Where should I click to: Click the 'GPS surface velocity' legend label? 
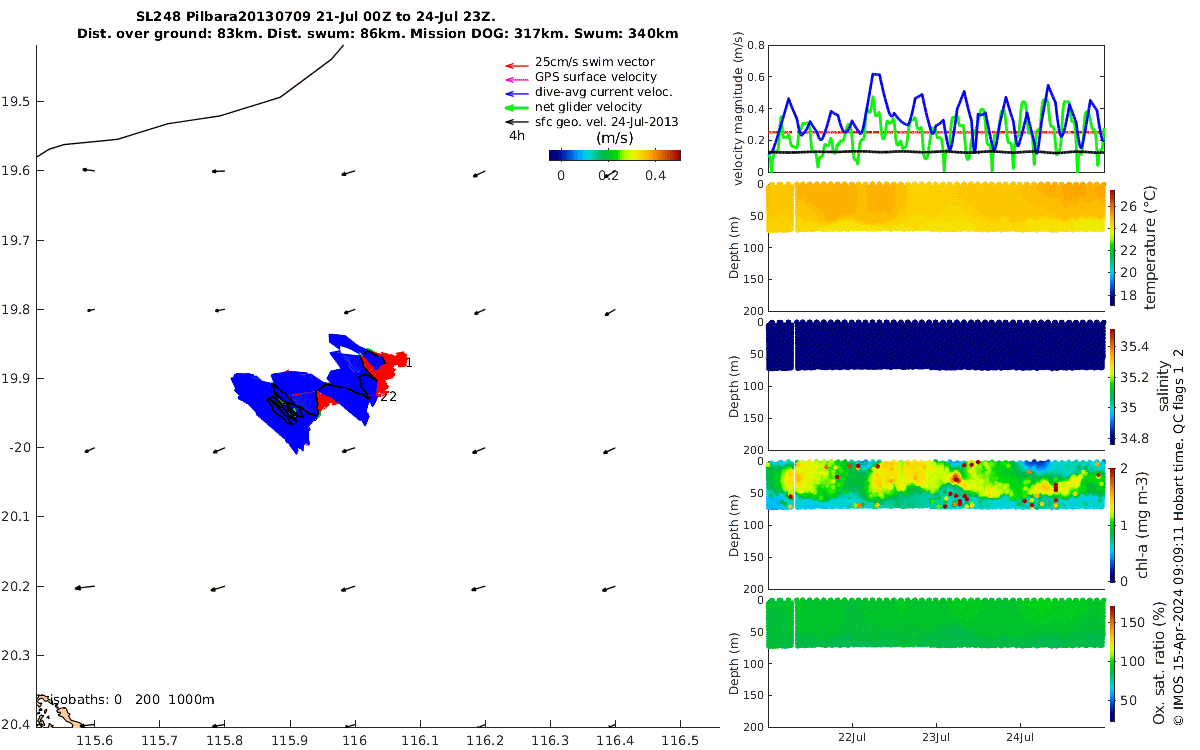(596, 77)
